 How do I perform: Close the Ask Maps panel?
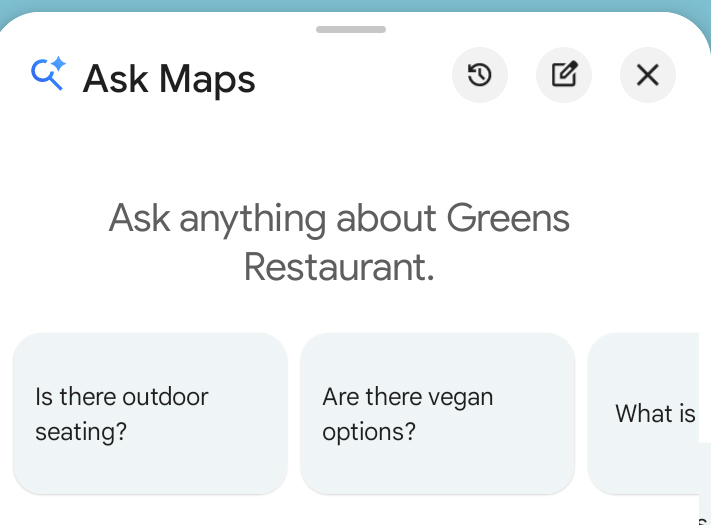tap(648, 75)
